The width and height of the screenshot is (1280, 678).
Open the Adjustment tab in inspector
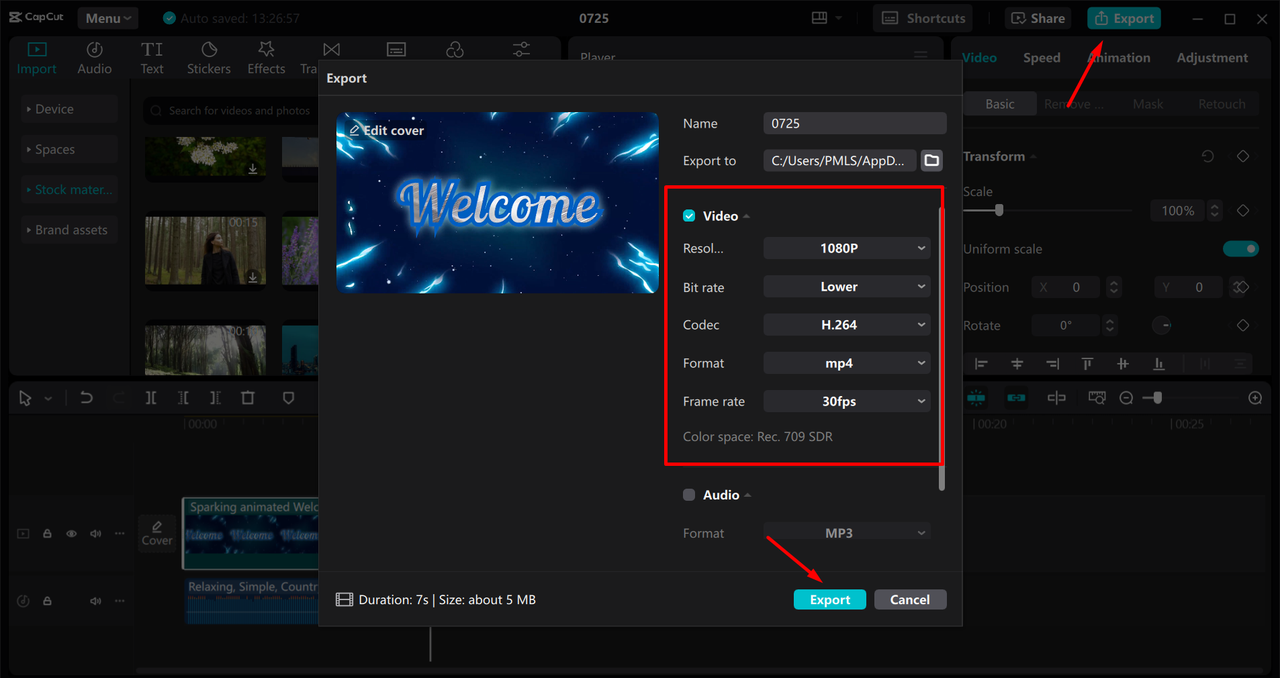point(1212,58)
